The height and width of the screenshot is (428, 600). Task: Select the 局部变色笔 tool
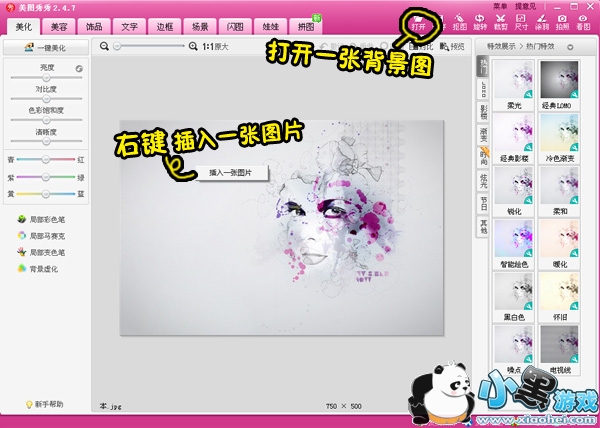coord(41,252)
